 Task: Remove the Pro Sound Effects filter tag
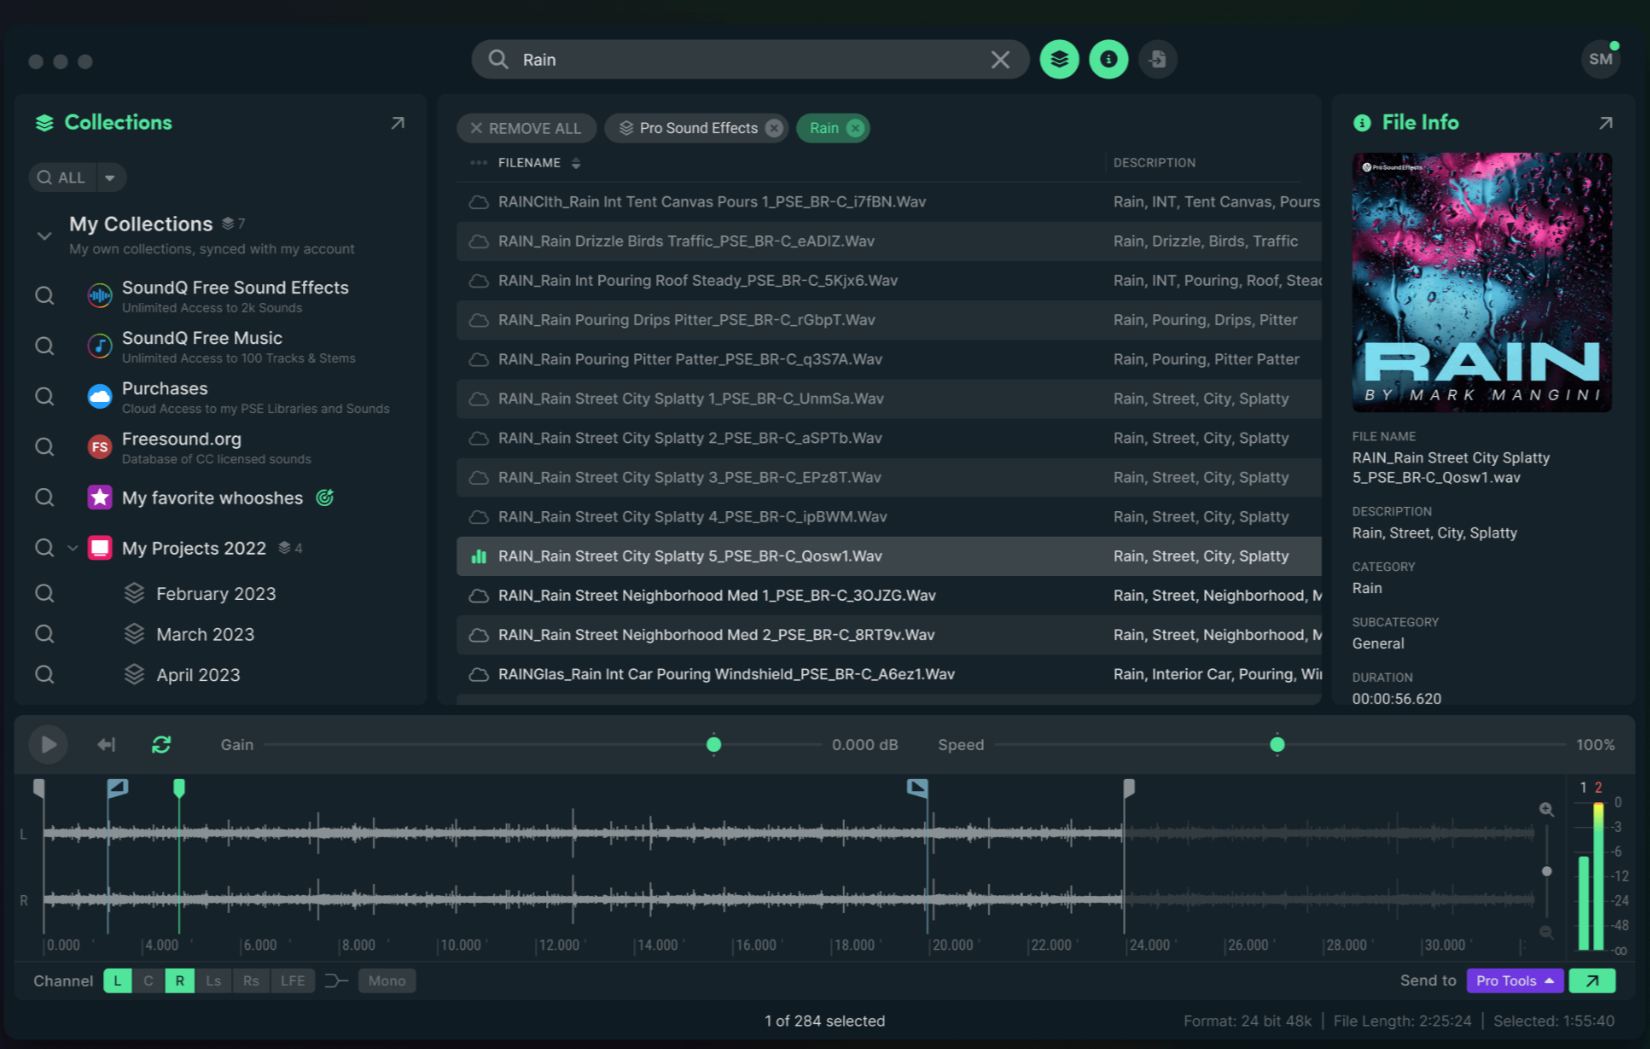coord(774,128)
